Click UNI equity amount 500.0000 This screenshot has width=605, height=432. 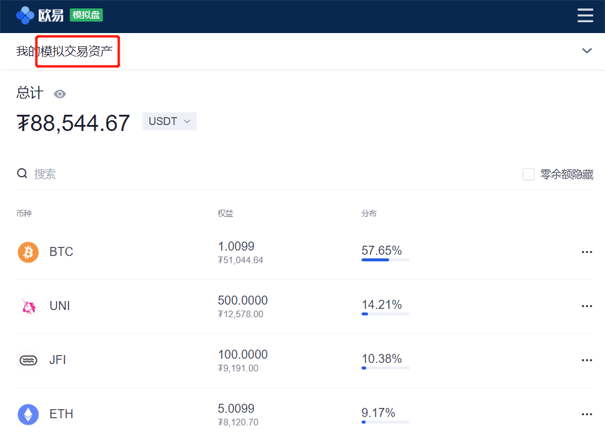[243, 300]
